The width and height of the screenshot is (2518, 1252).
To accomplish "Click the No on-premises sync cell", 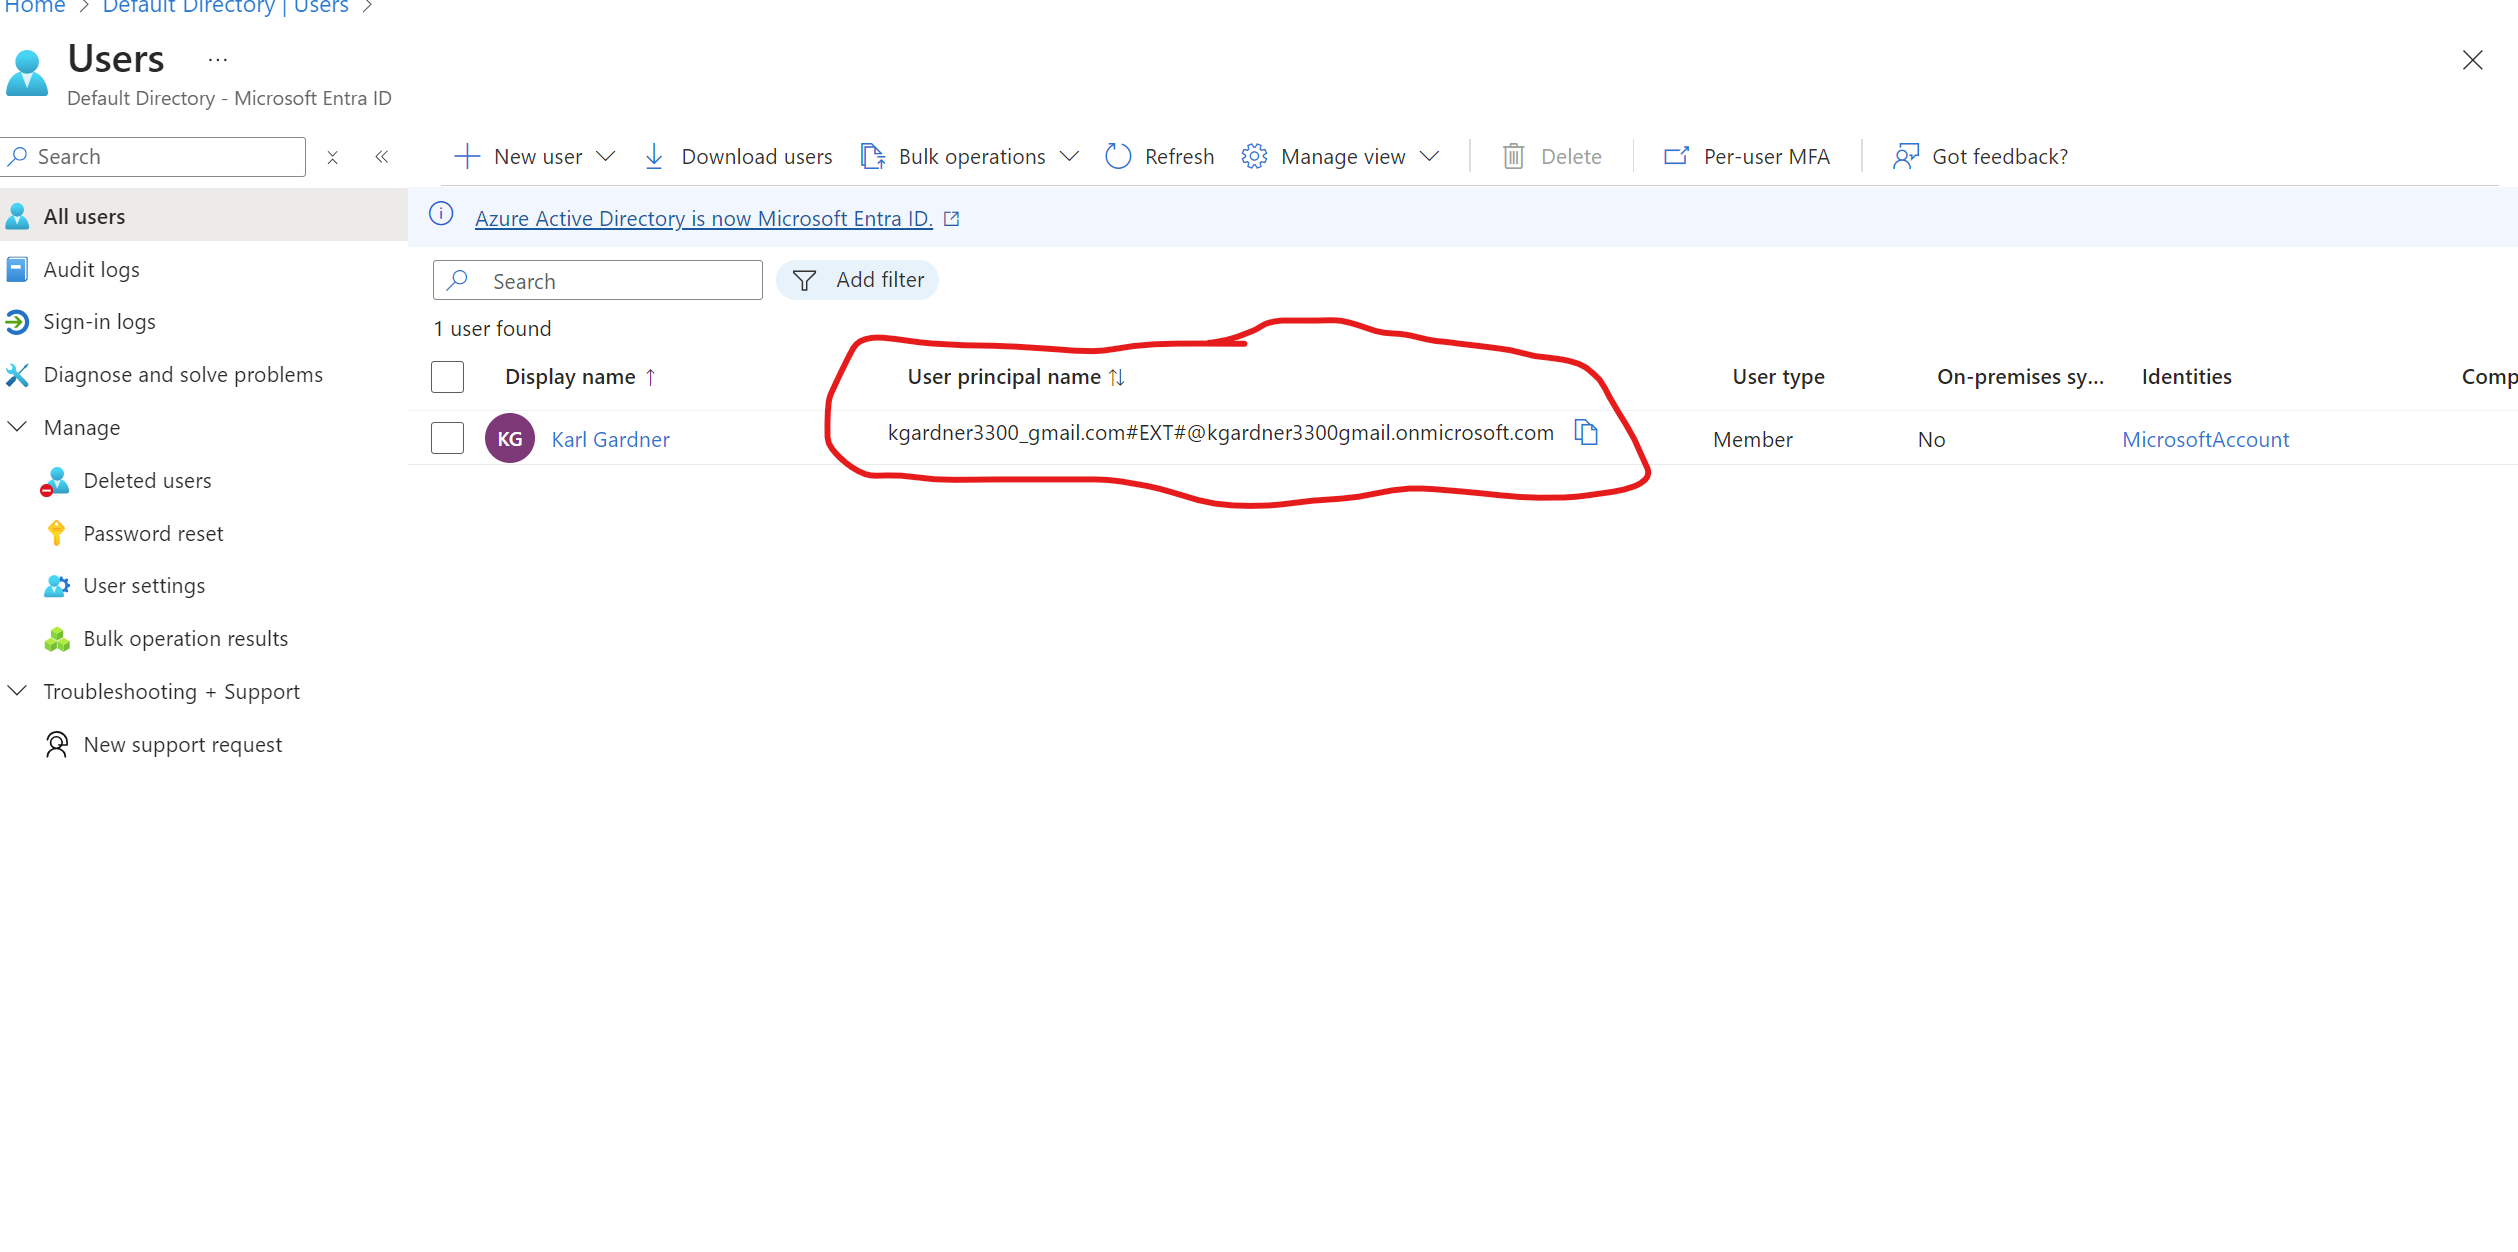I will (1931, 439).
